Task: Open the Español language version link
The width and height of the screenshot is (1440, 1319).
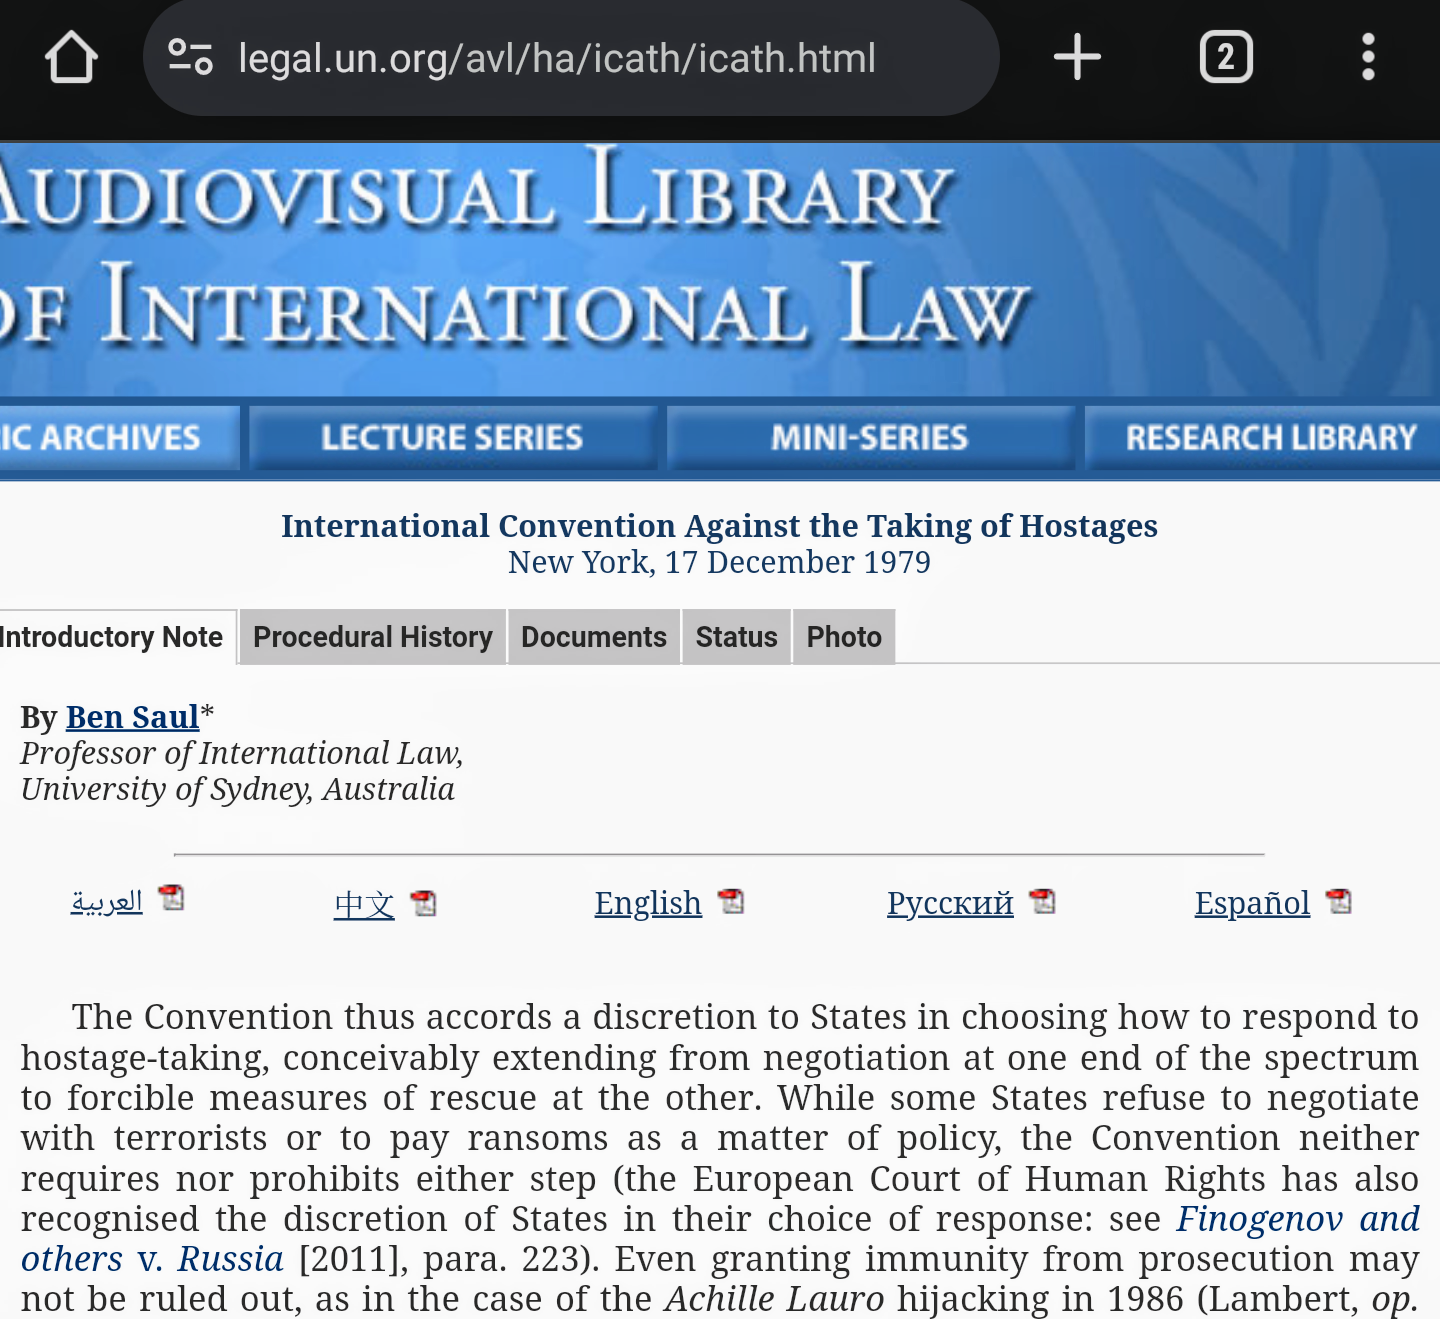Action: (1252, 903)
